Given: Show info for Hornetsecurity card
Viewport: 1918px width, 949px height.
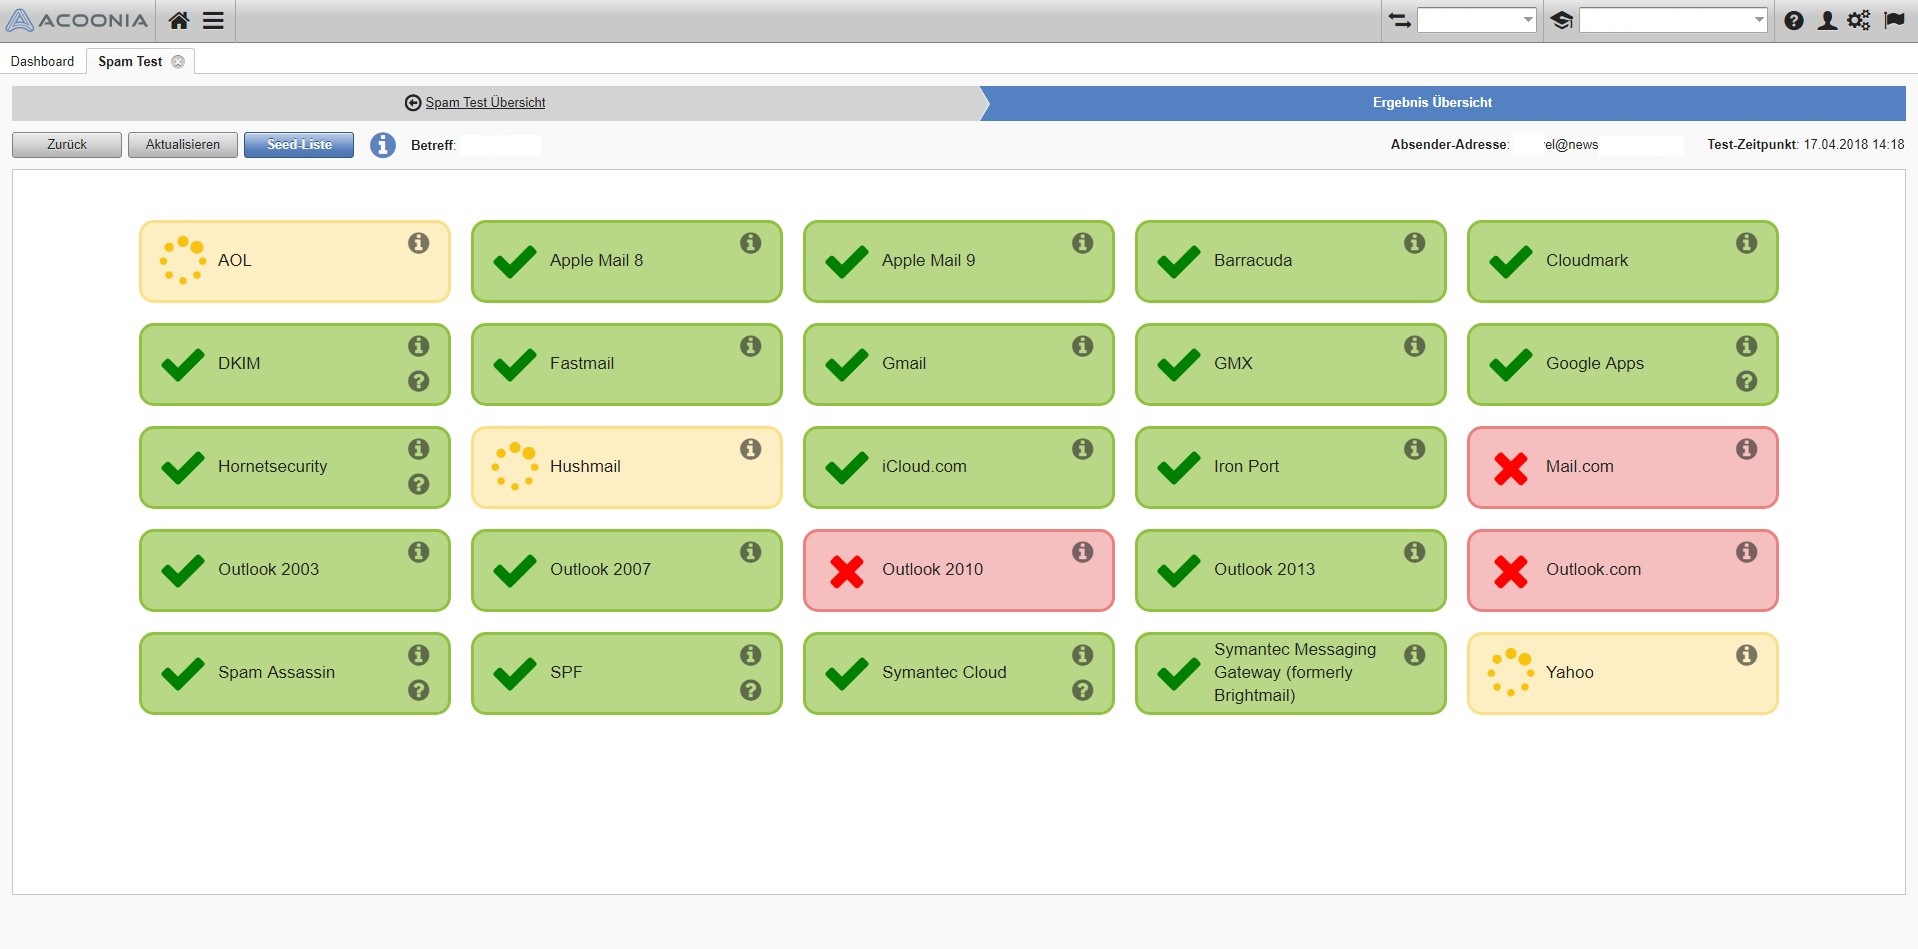Looking at the screenshot, I should [419, 449].
